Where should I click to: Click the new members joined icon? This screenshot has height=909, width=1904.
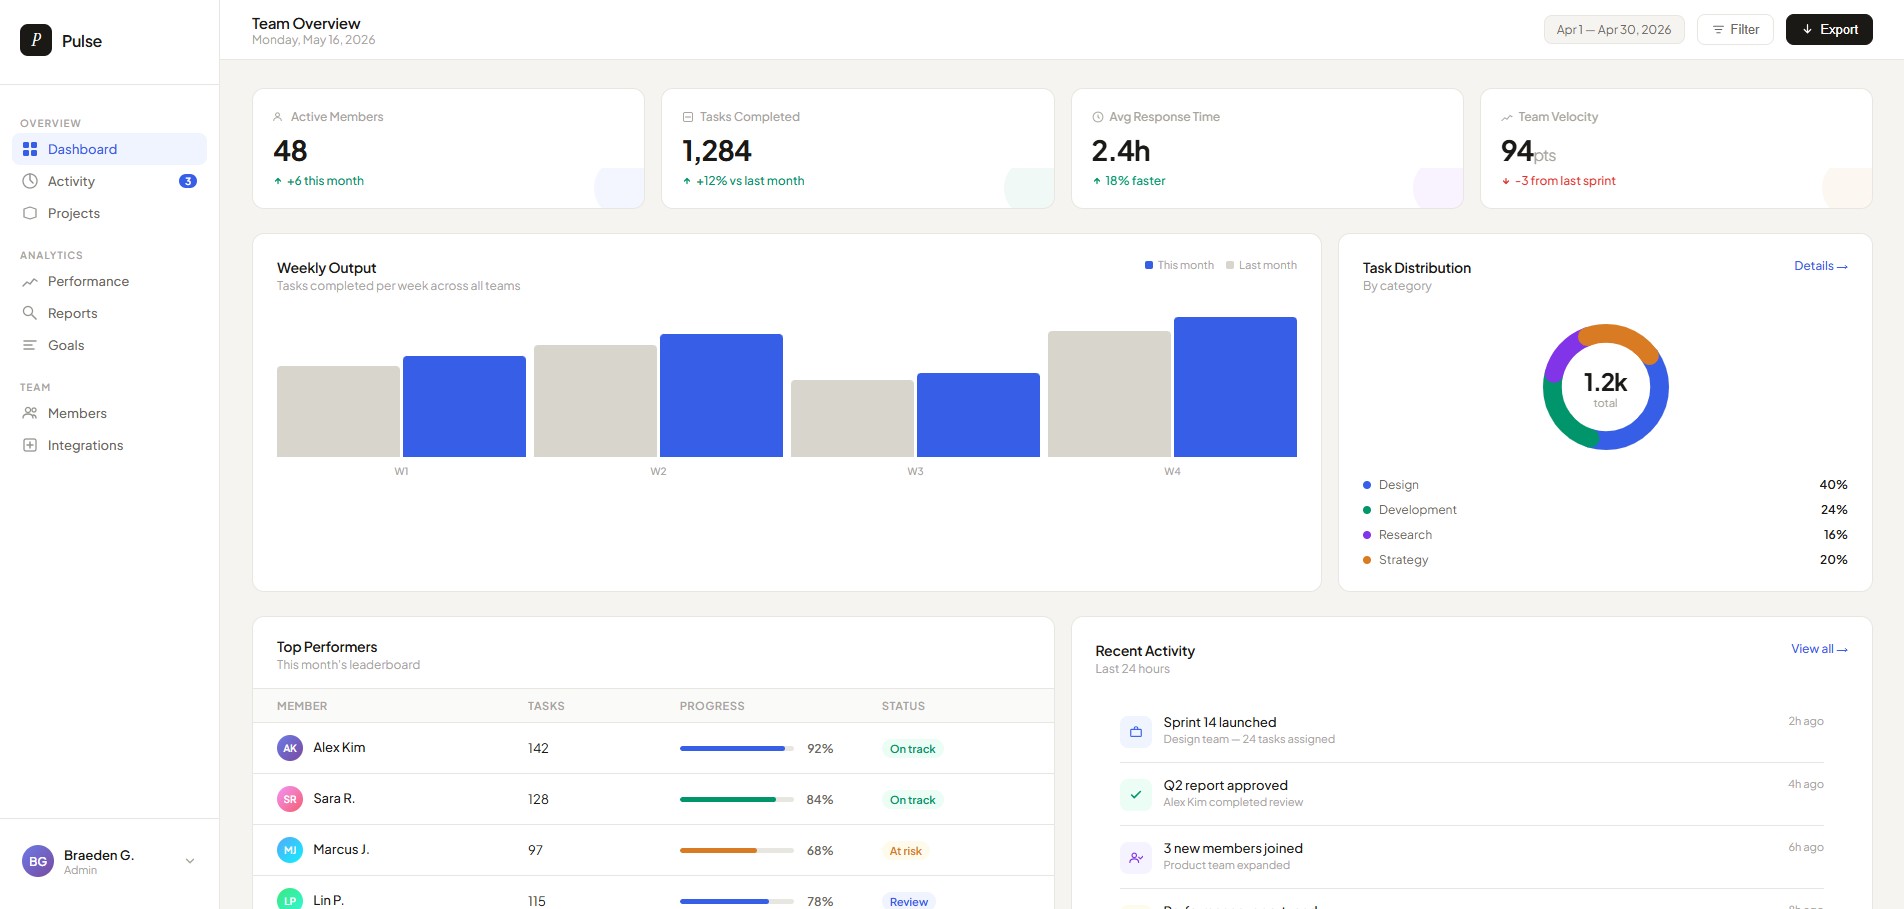click(1136, 857)
